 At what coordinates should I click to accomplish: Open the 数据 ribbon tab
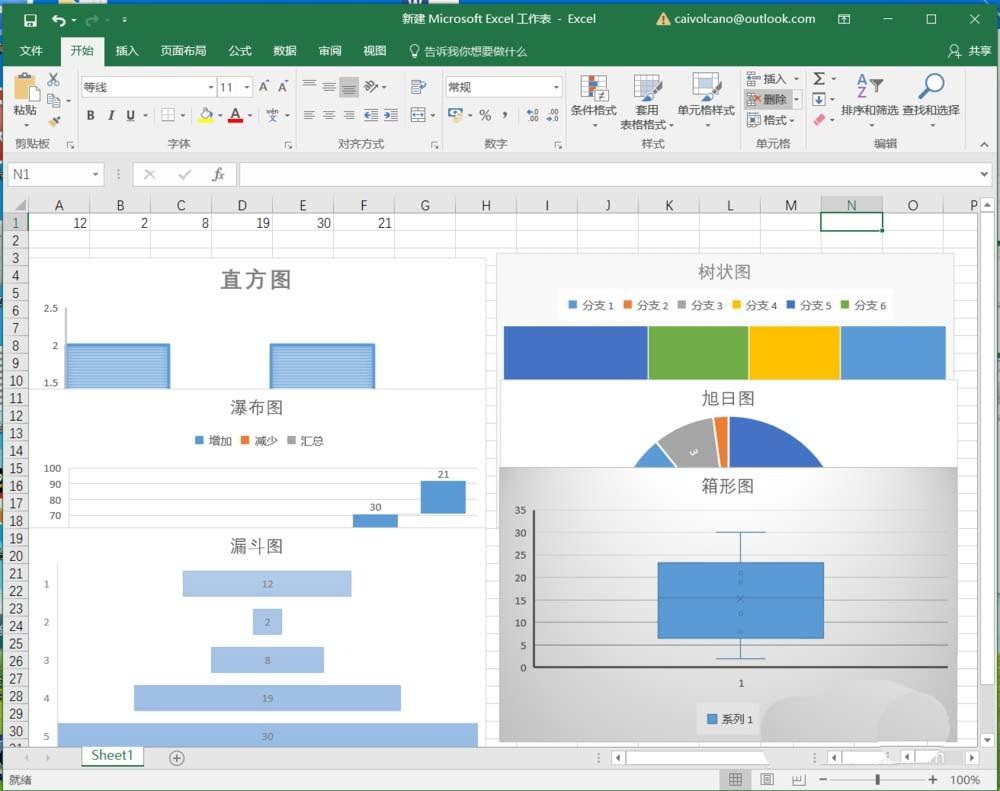[x=284, y=51]
